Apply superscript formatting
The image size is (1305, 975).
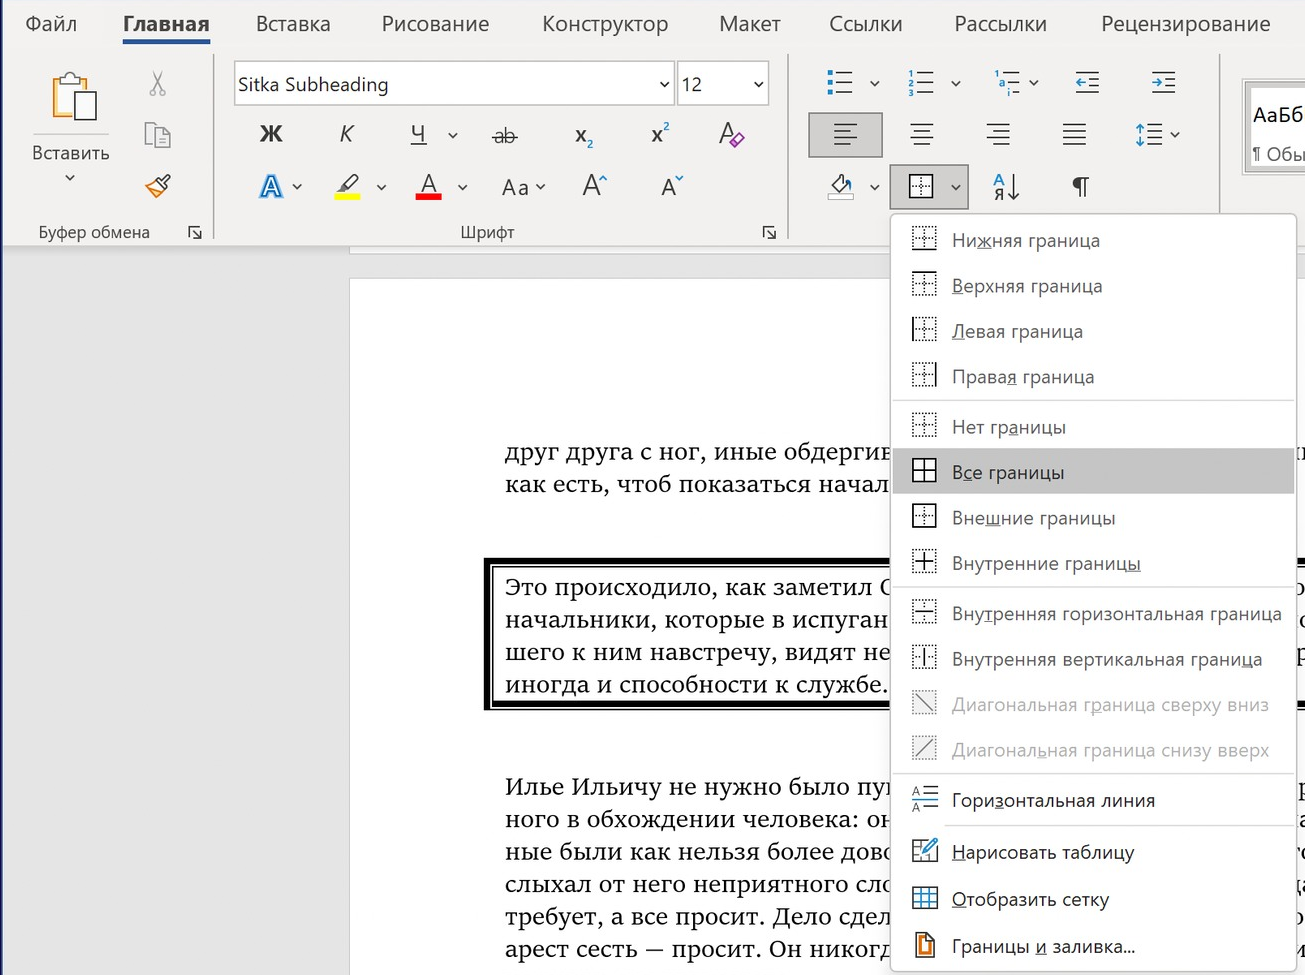[x=660, y=134]
